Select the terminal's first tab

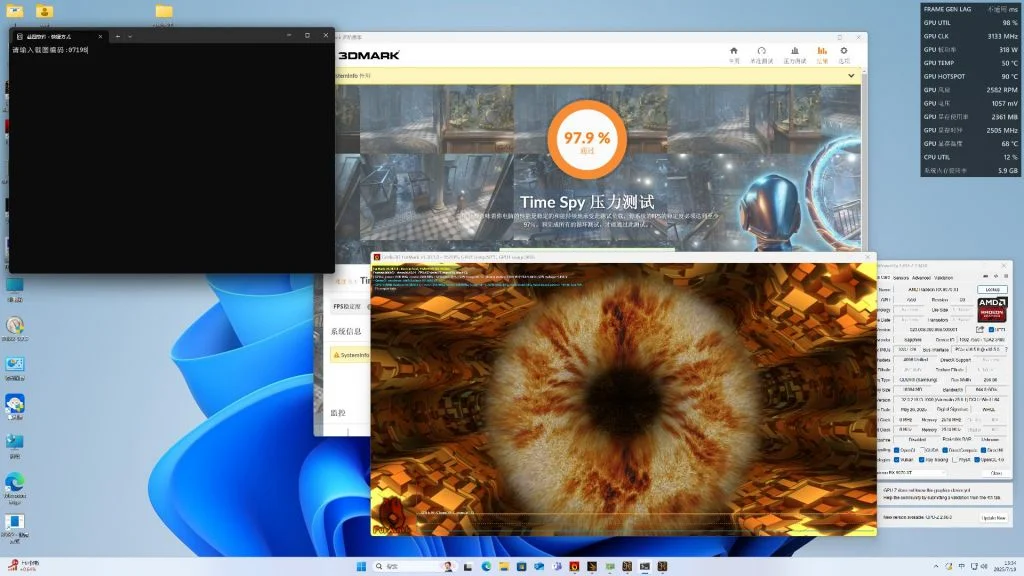59,37
